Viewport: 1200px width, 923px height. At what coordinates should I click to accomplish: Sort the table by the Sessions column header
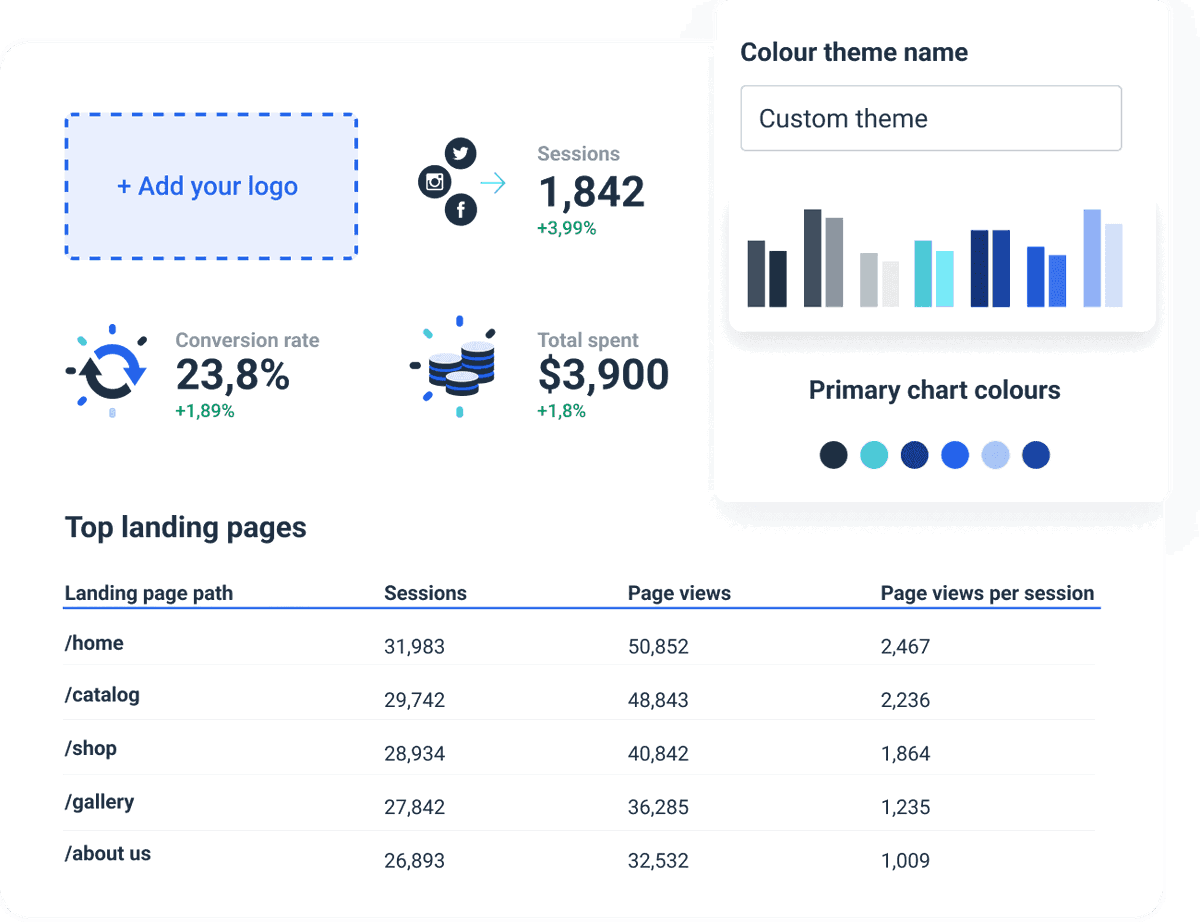(425, 593)
